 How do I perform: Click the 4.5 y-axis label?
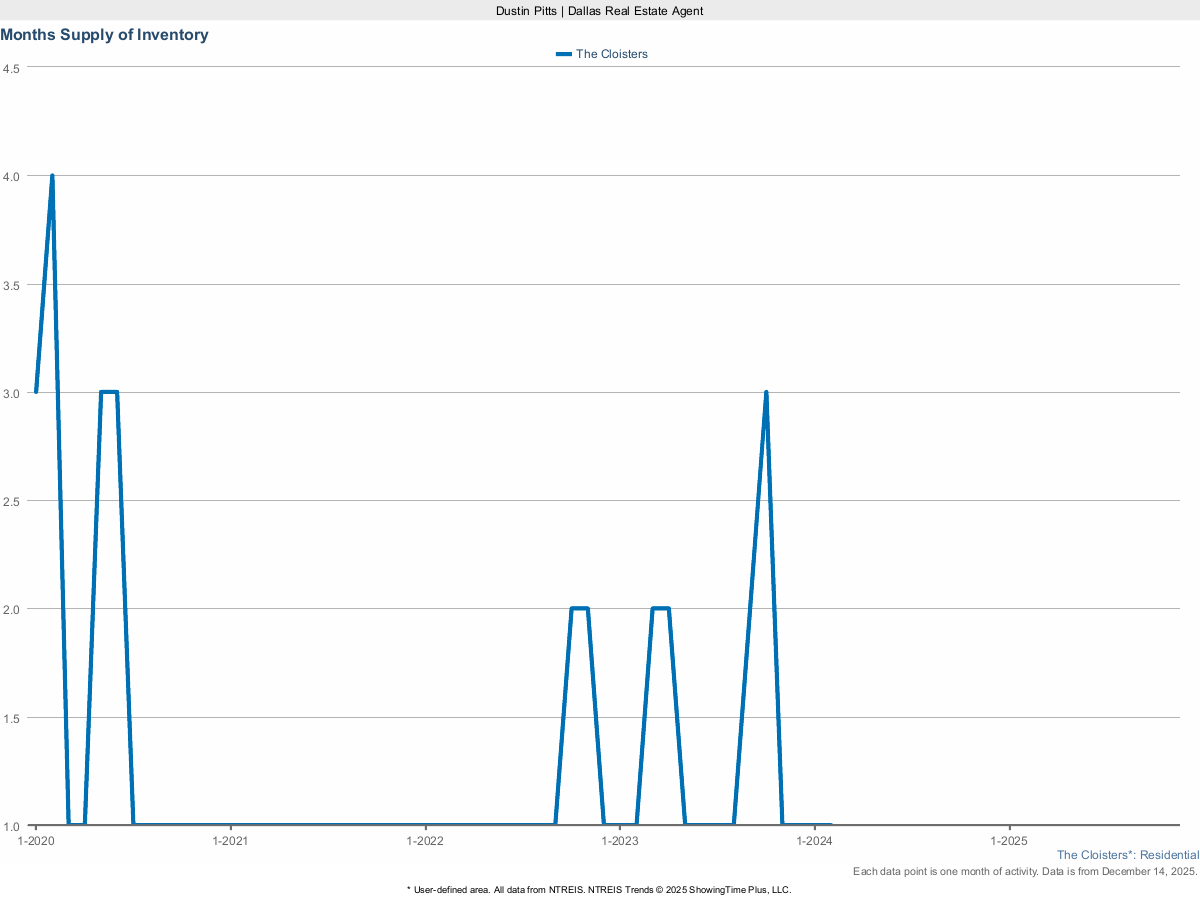(12, 68)
